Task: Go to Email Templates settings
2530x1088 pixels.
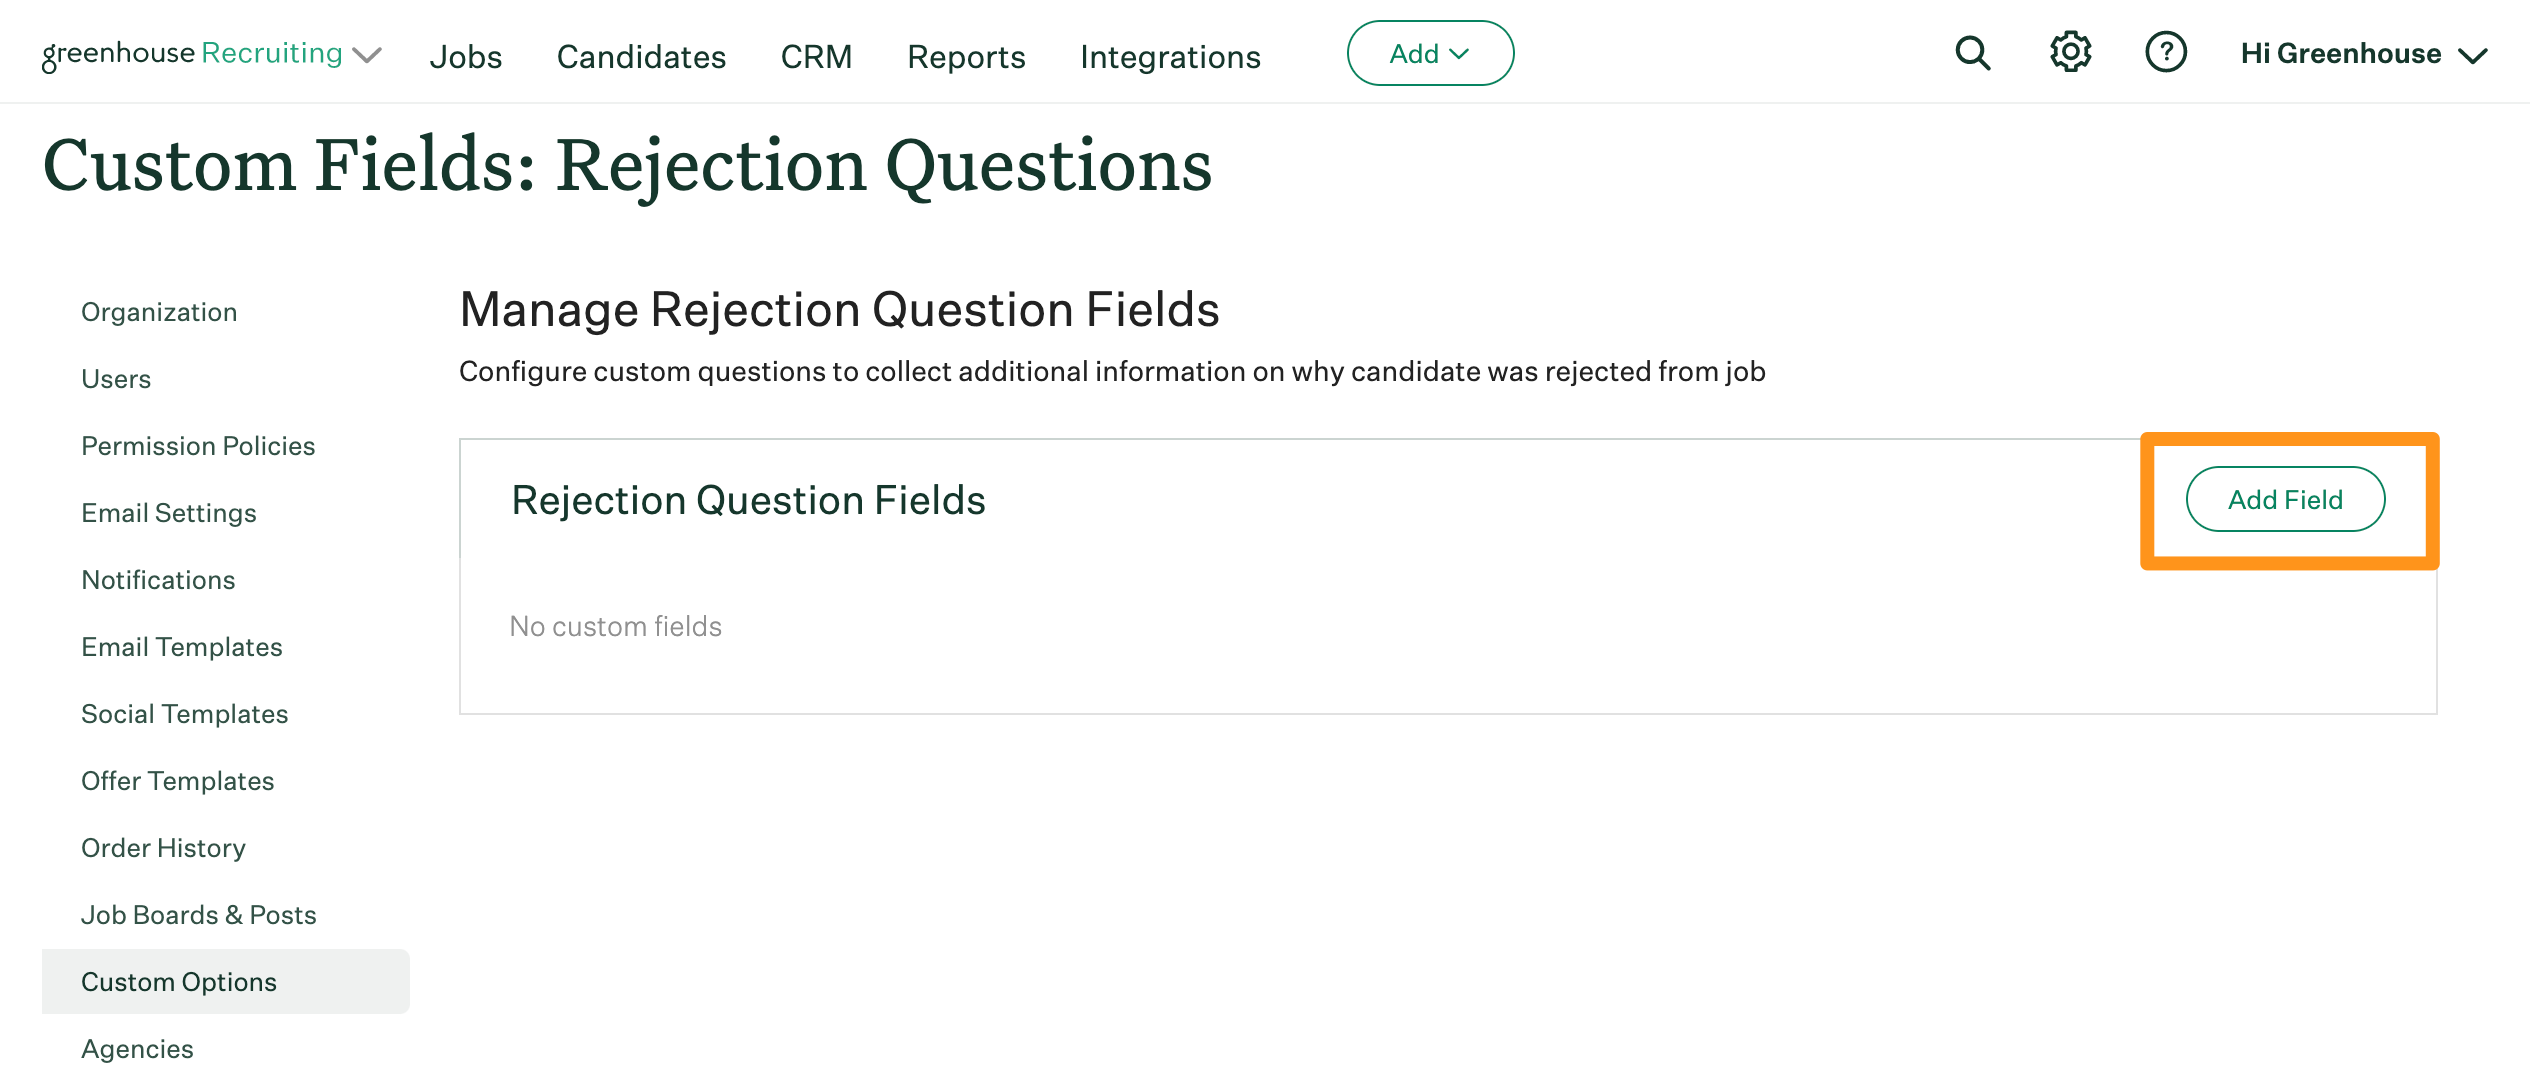Action: pos(182,647)
